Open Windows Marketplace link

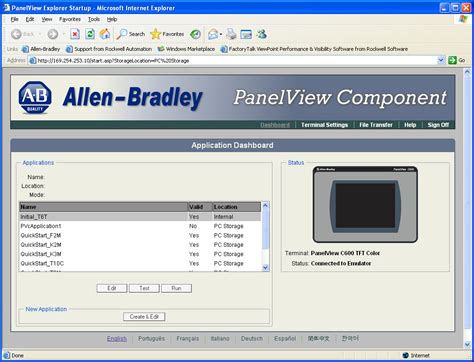click(186, 49)
